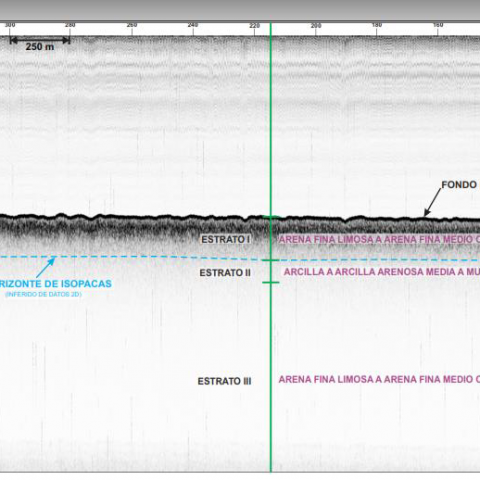Screen dimensions: 480x480
Task: Click the green tick mark below ESTRATO II
Action: click(271, 283)
